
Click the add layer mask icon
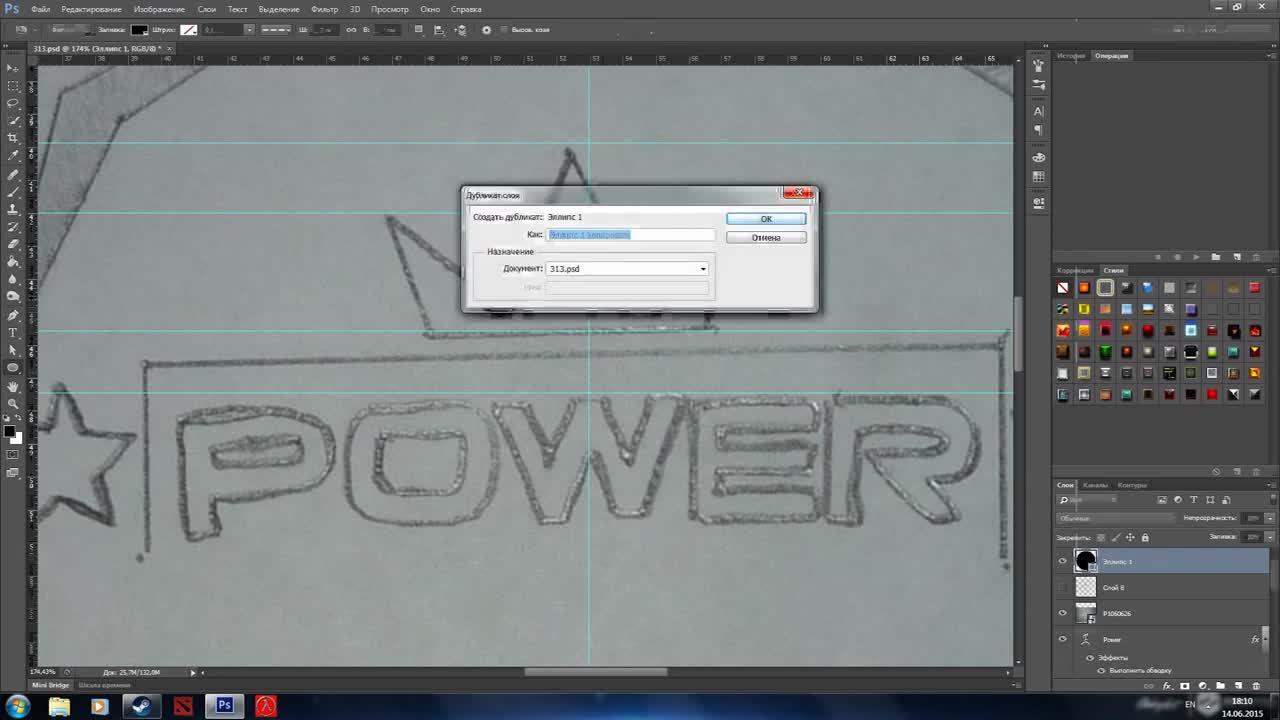pos(1184,686)
